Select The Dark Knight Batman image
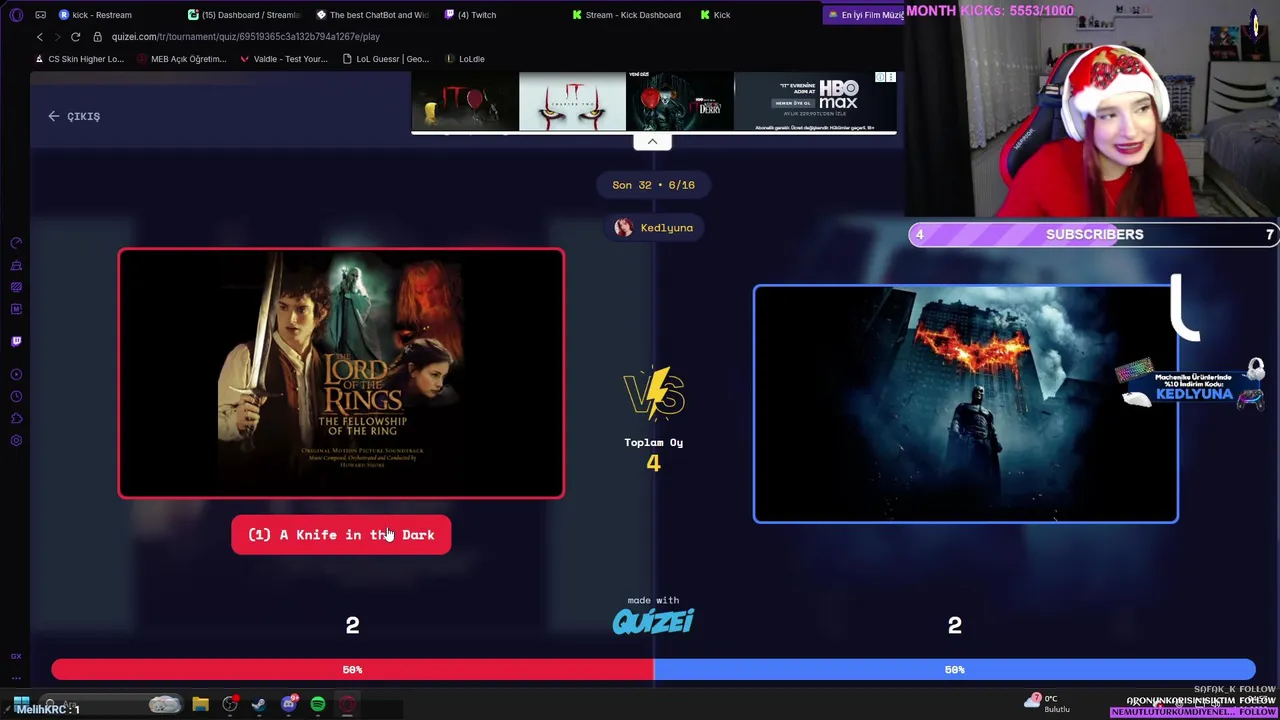Image resolution: width=1280 pixels, height=720 pixels. pos(965,404)
